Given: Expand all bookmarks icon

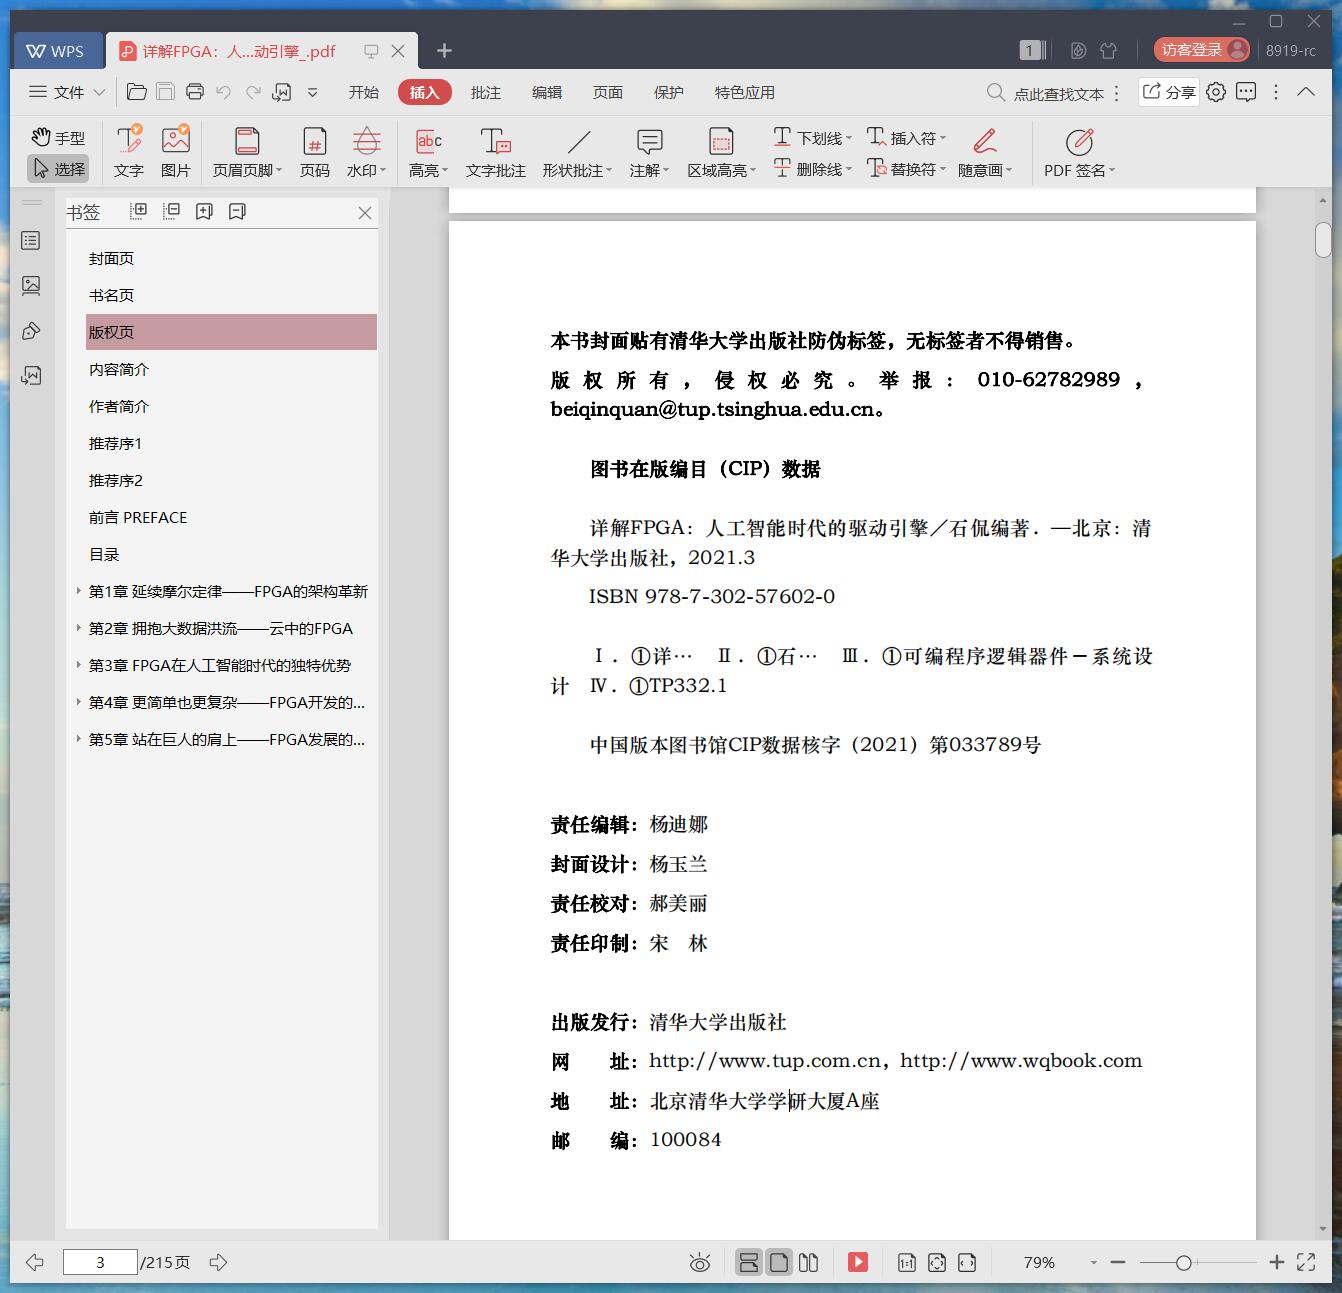Looking at the screenshot, I should pos(139,211).
